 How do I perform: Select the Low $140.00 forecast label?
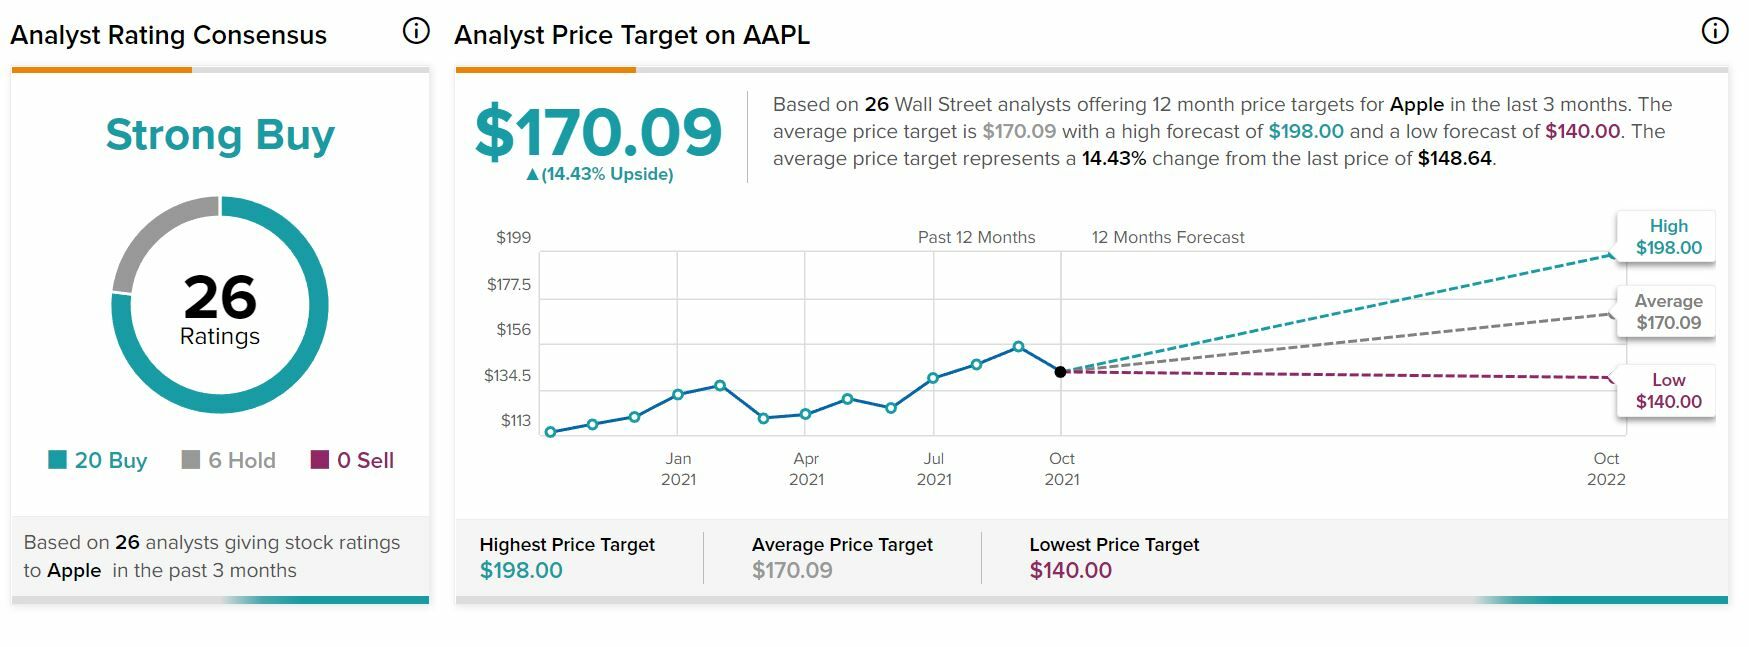click(1668, 391)
